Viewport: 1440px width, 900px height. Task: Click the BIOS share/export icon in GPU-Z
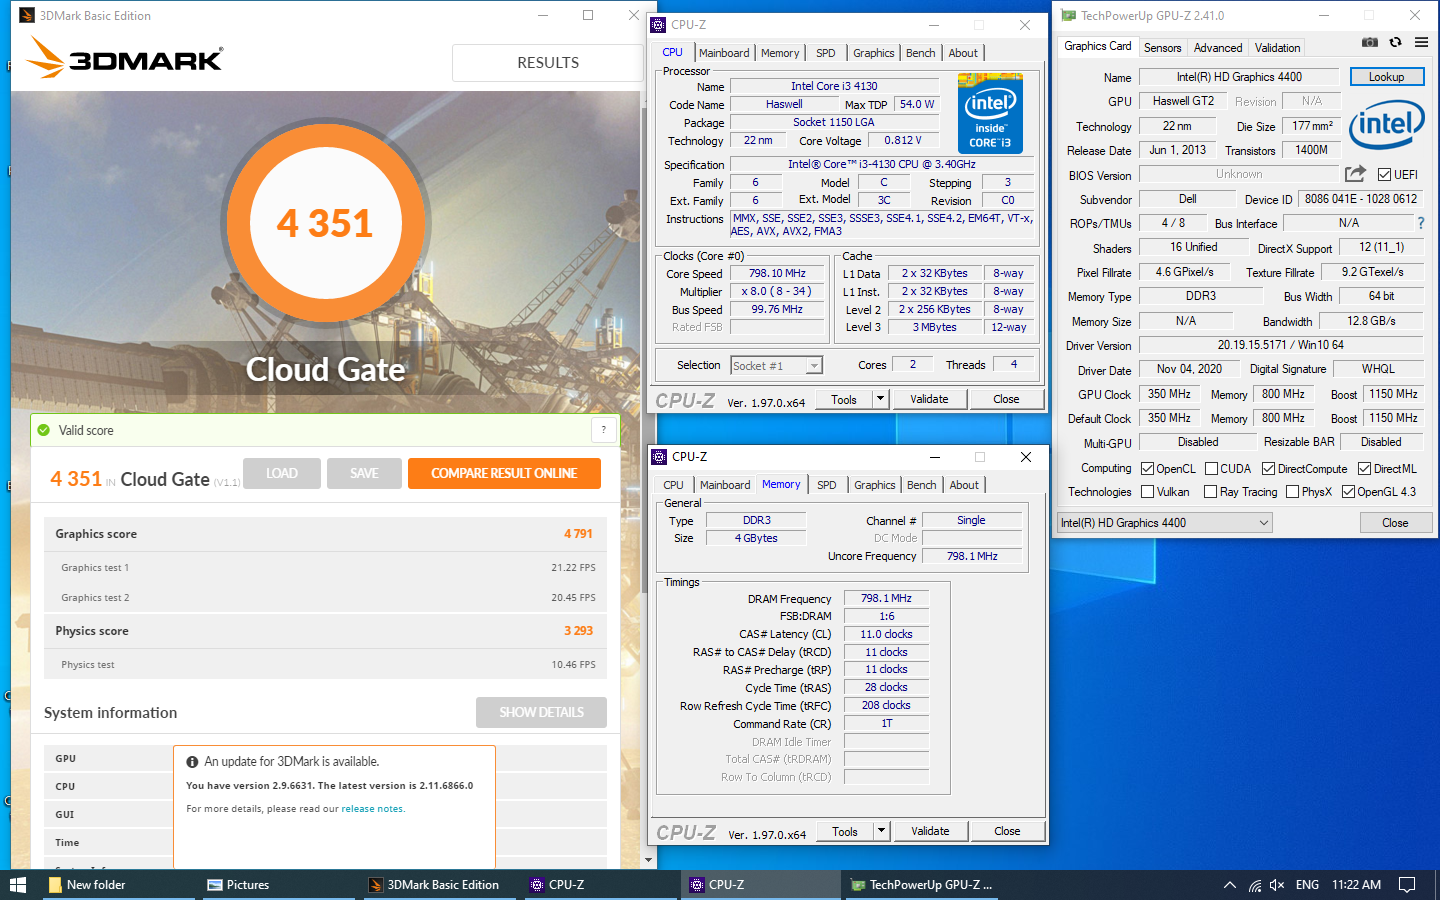[1355, 174]
